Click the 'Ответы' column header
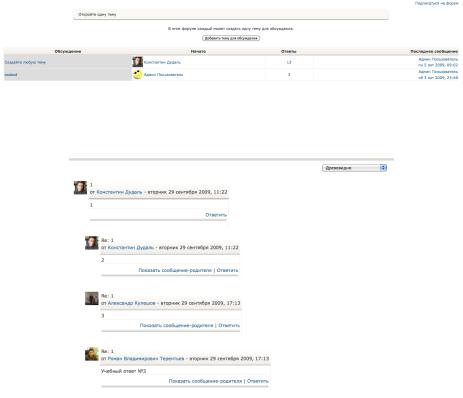This screenshot has width=463, height=398. pyautogui.click(x=289, y=51)
